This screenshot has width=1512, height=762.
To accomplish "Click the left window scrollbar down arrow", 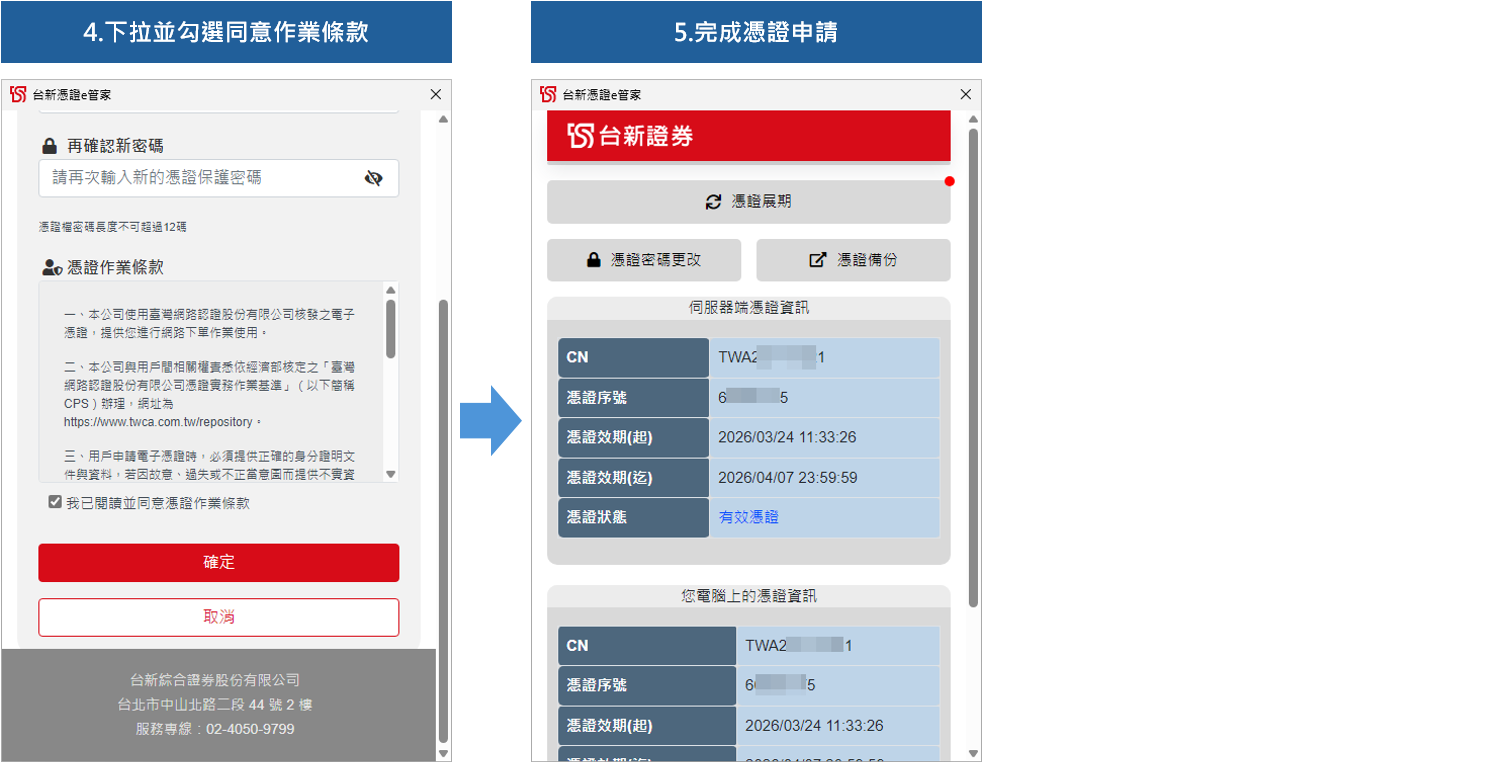I will pos(443,753).
